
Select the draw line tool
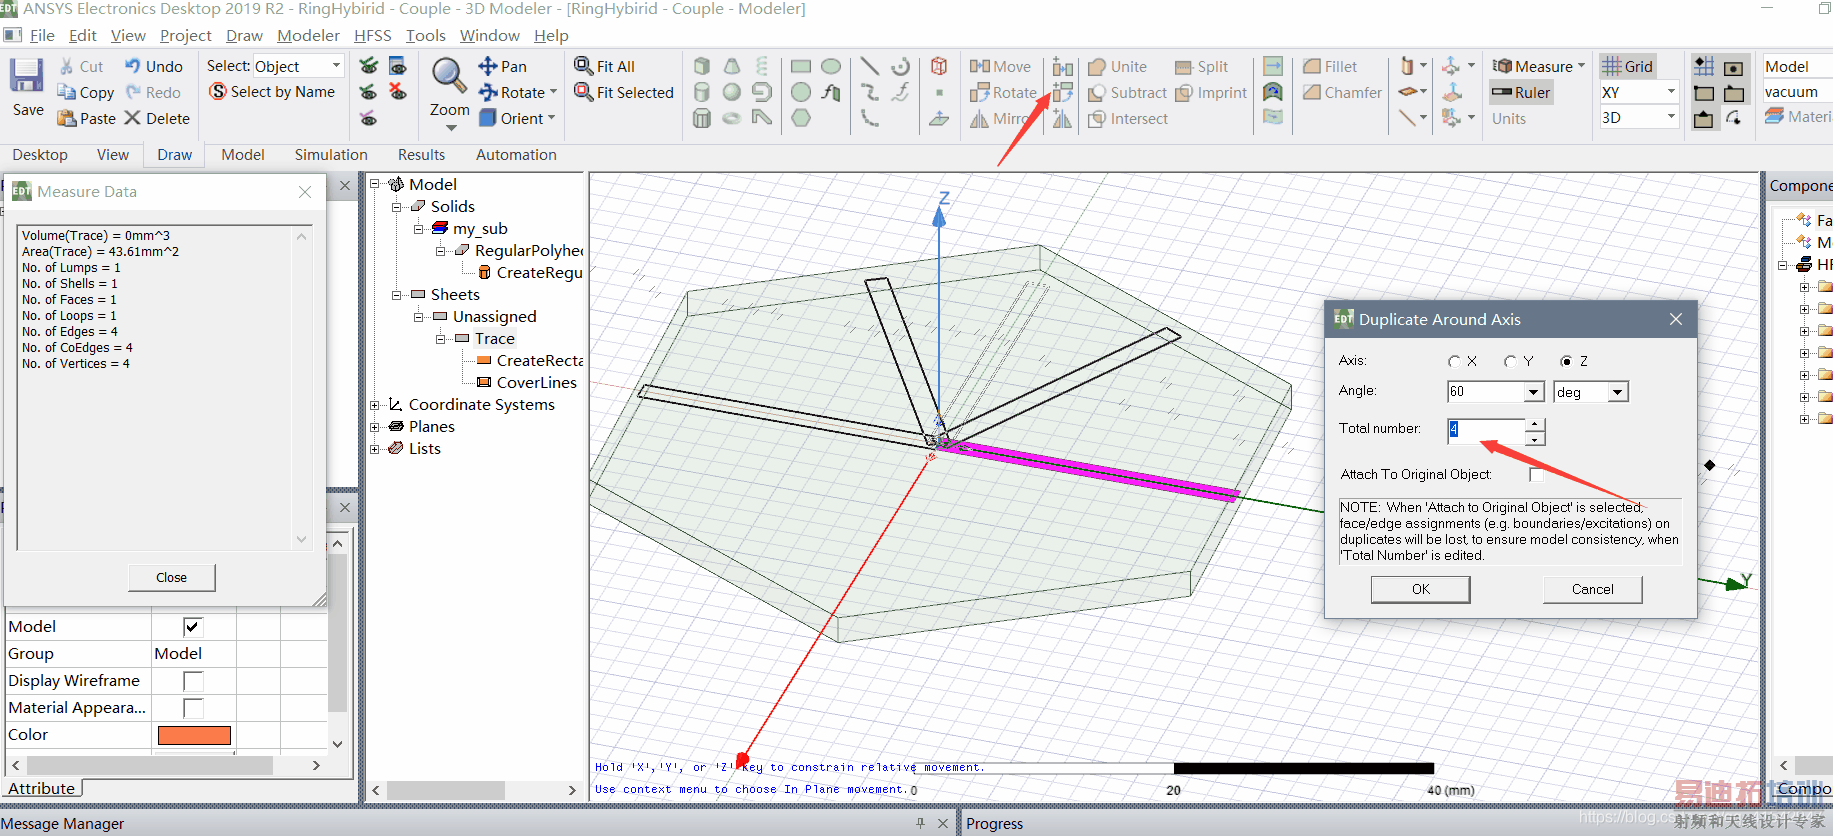(870, 66)
